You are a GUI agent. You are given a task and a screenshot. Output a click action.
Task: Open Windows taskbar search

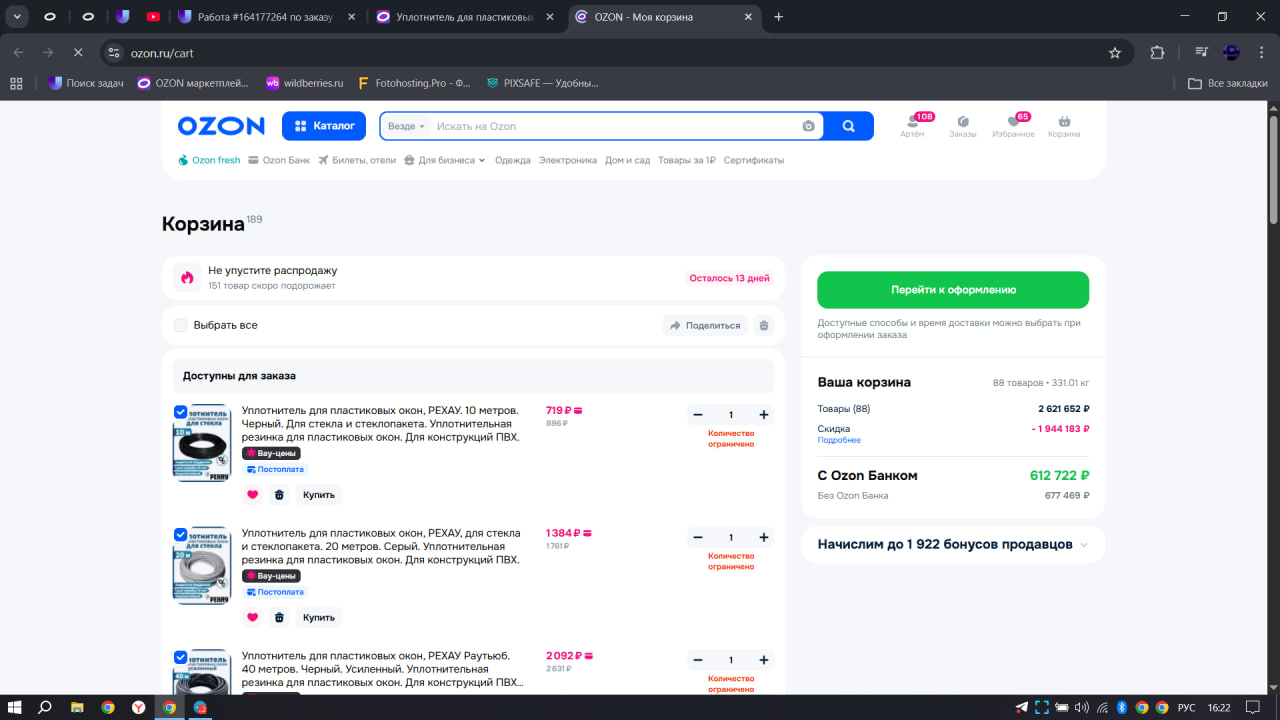pos(45,707)
